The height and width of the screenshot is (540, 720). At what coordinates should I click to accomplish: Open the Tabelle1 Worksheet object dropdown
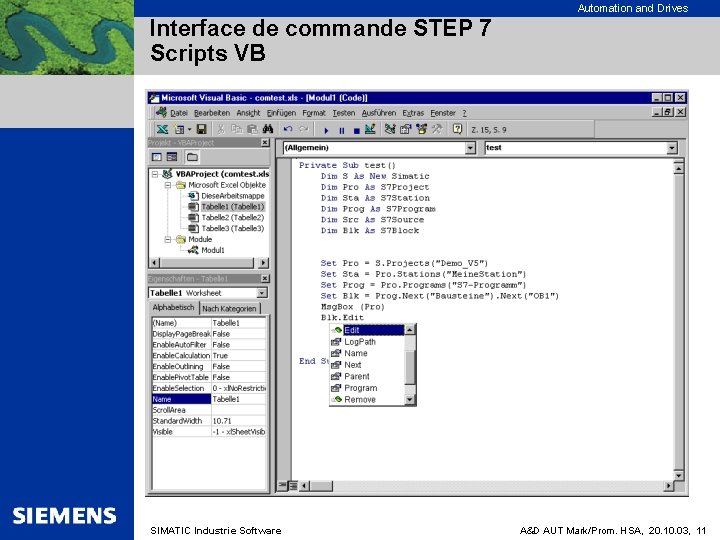[x=262, y=293]
